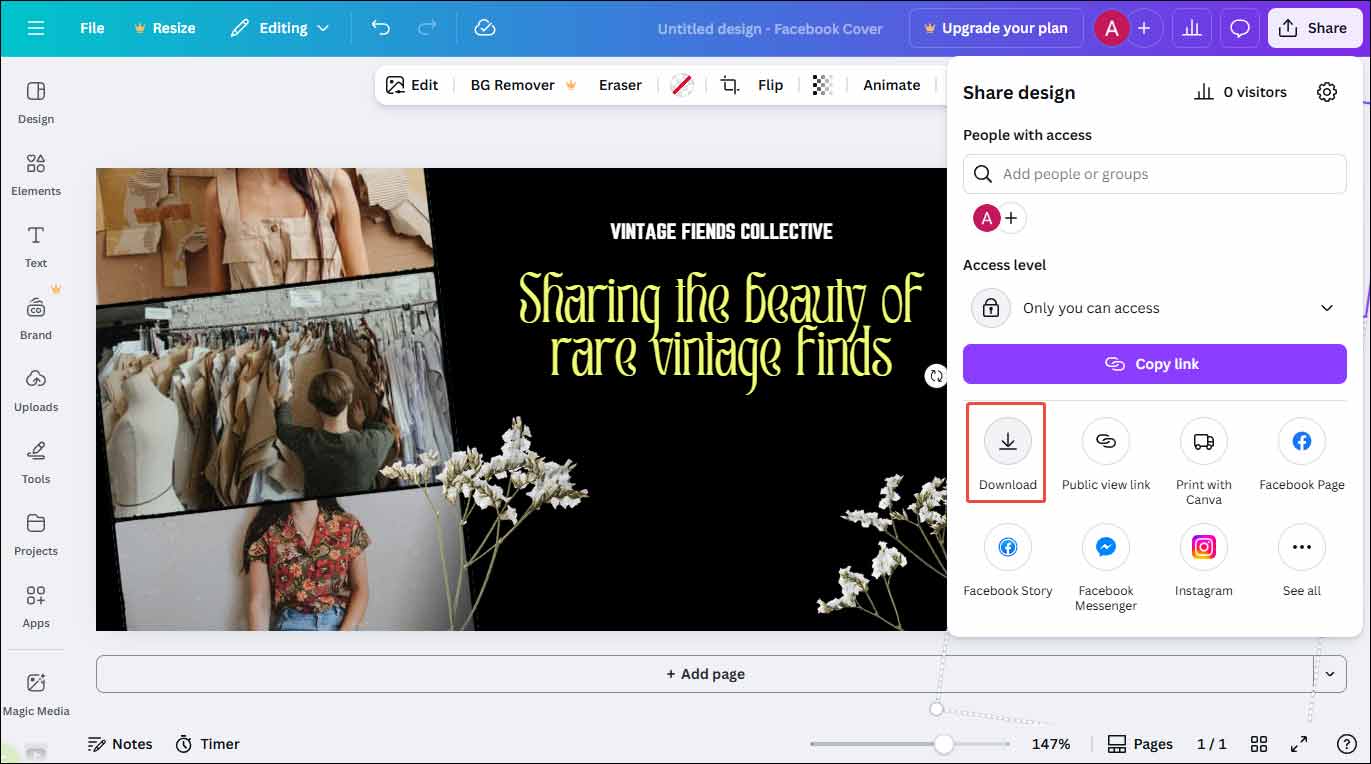Open the Editing mode dropdown
The width and height of the screenshot is (1371, 764).
point(280,28)
